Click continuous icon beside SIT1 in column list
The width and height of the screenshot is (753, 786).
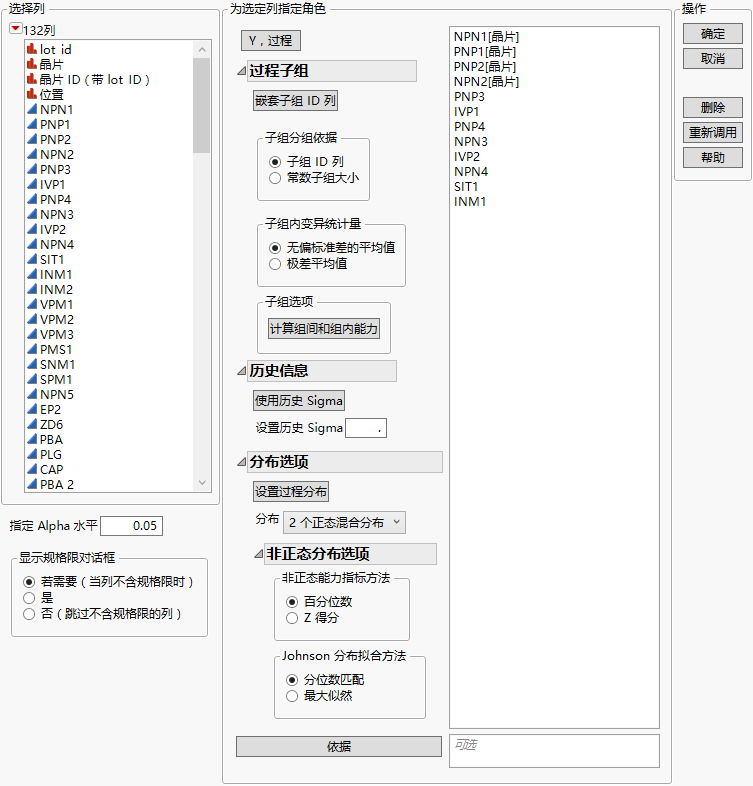[x=32, y=260]
